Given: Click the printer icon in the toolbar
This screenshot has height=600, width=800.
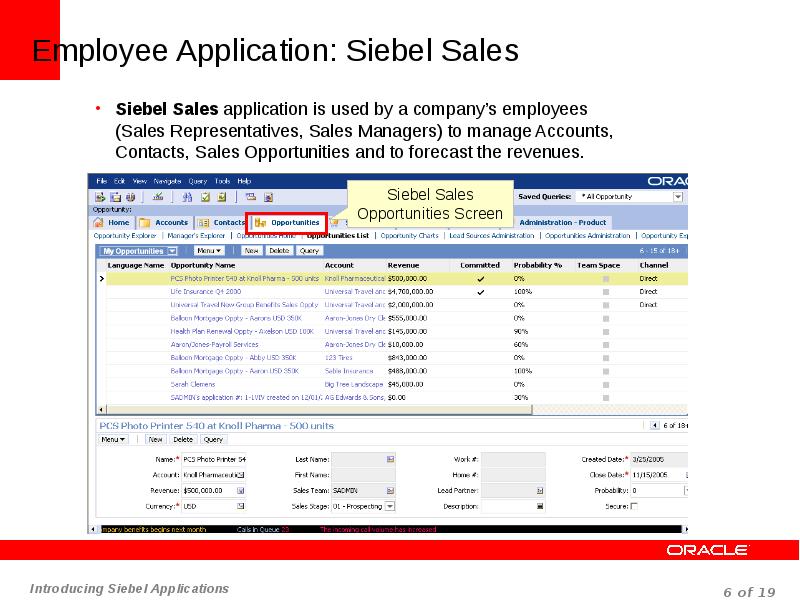Looking at the screenshot, I should pyautogui.click(x=250, y=197).
